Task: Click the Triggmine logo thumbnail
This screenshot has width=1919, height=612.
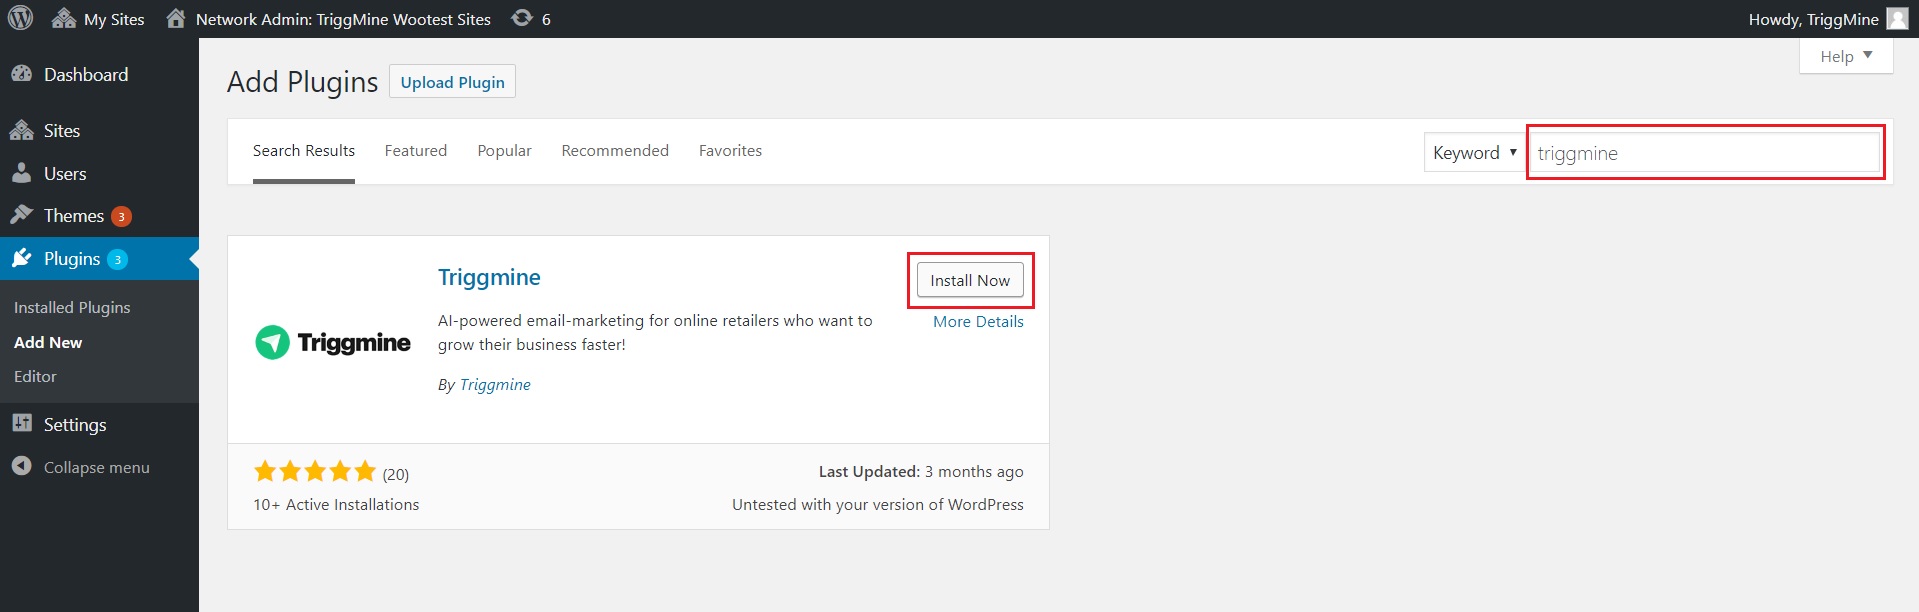Action: 333,342
